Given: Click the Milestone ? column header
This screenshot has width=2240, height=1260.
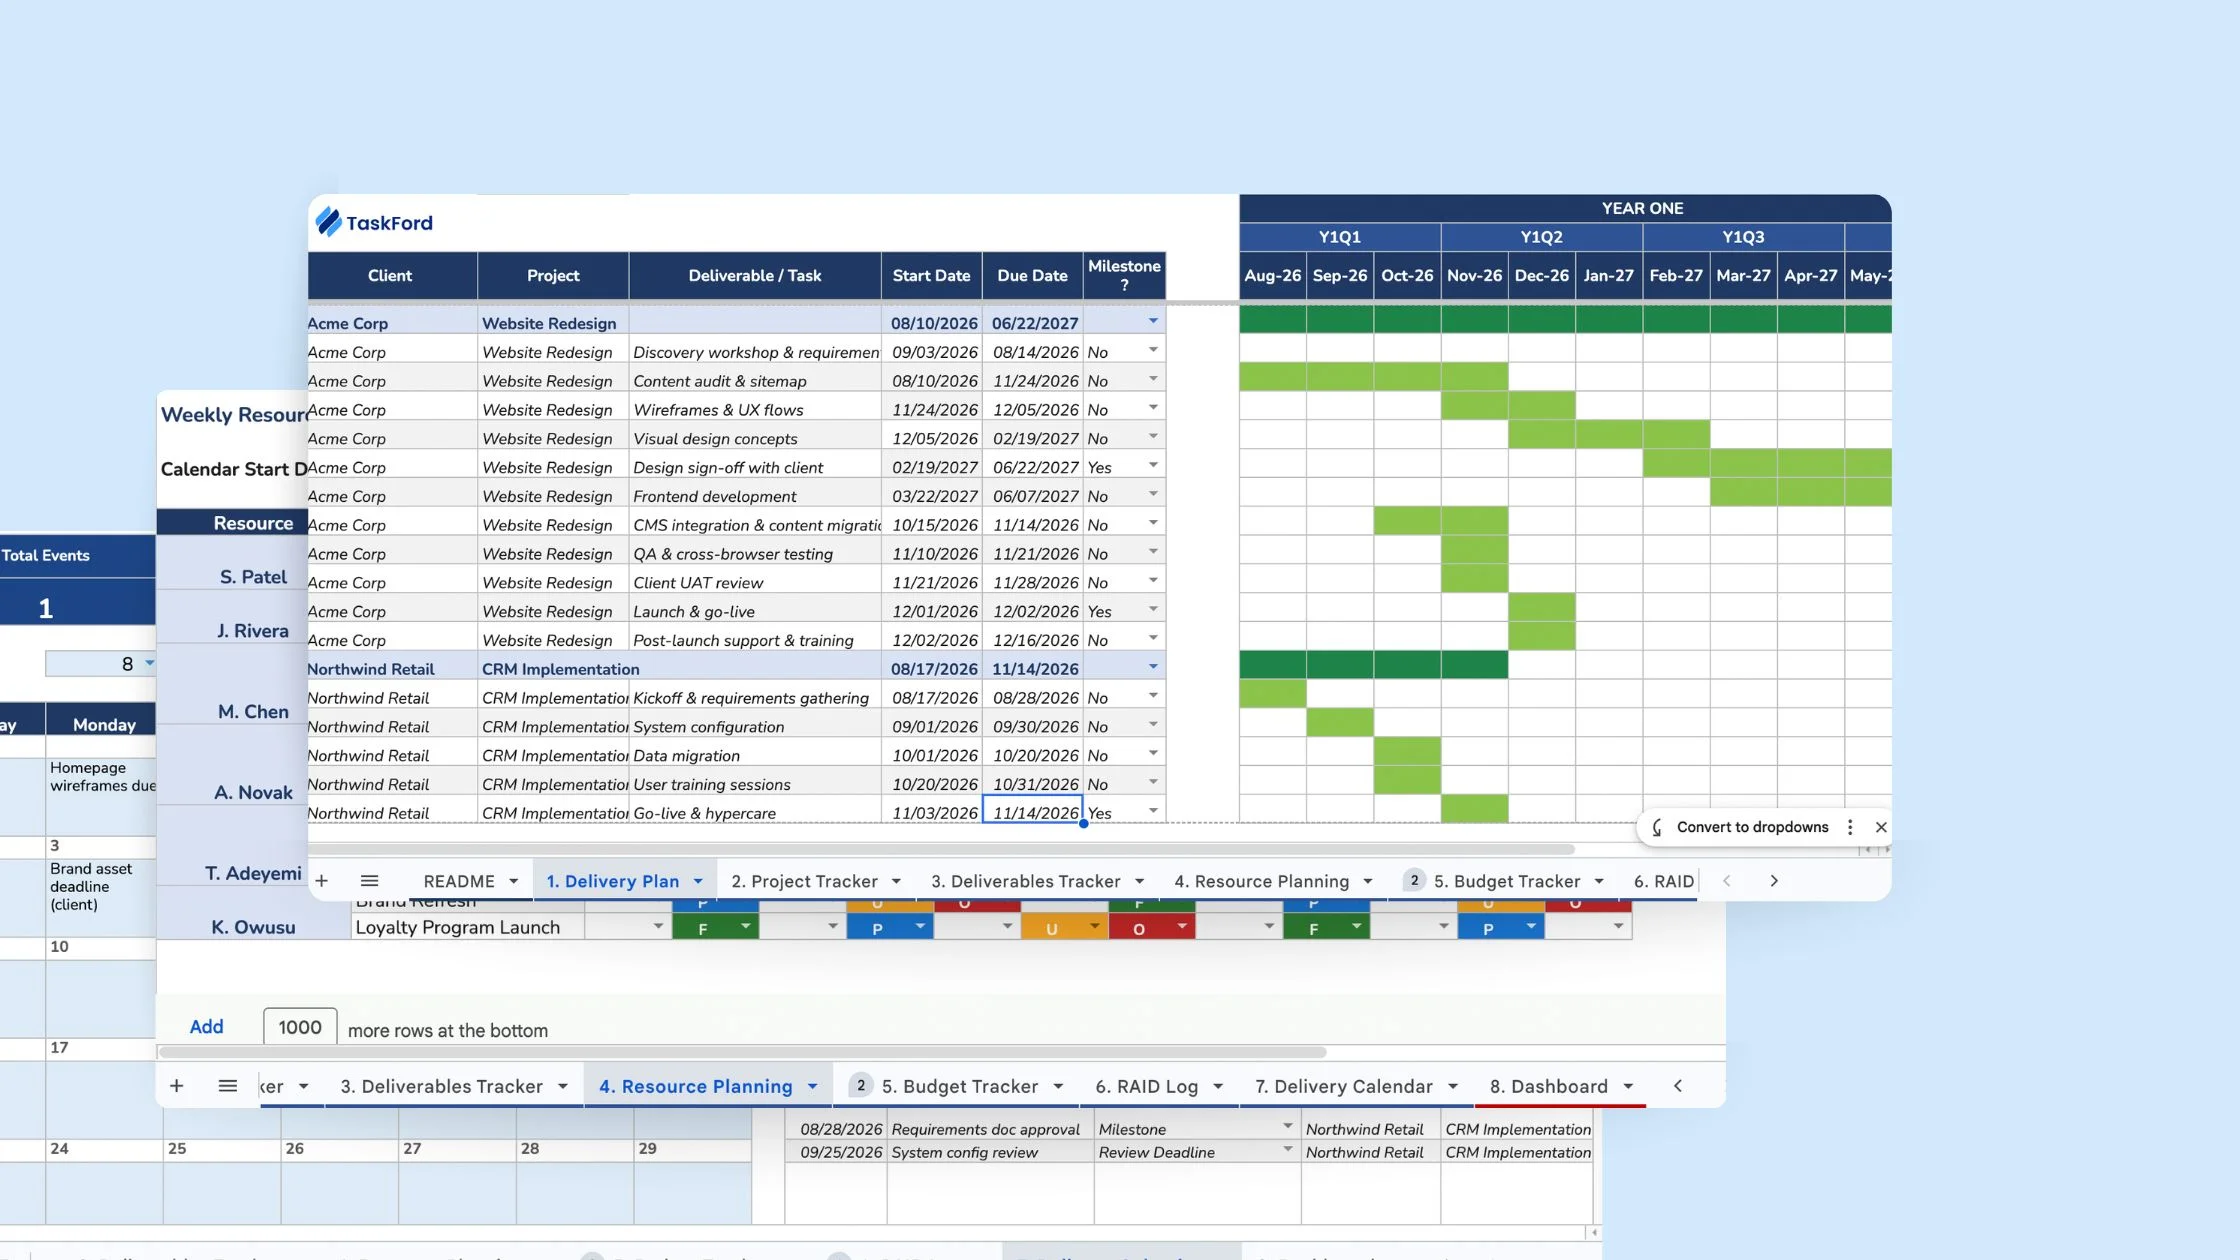Looking at the screenshot, I should coord(1124,275).
